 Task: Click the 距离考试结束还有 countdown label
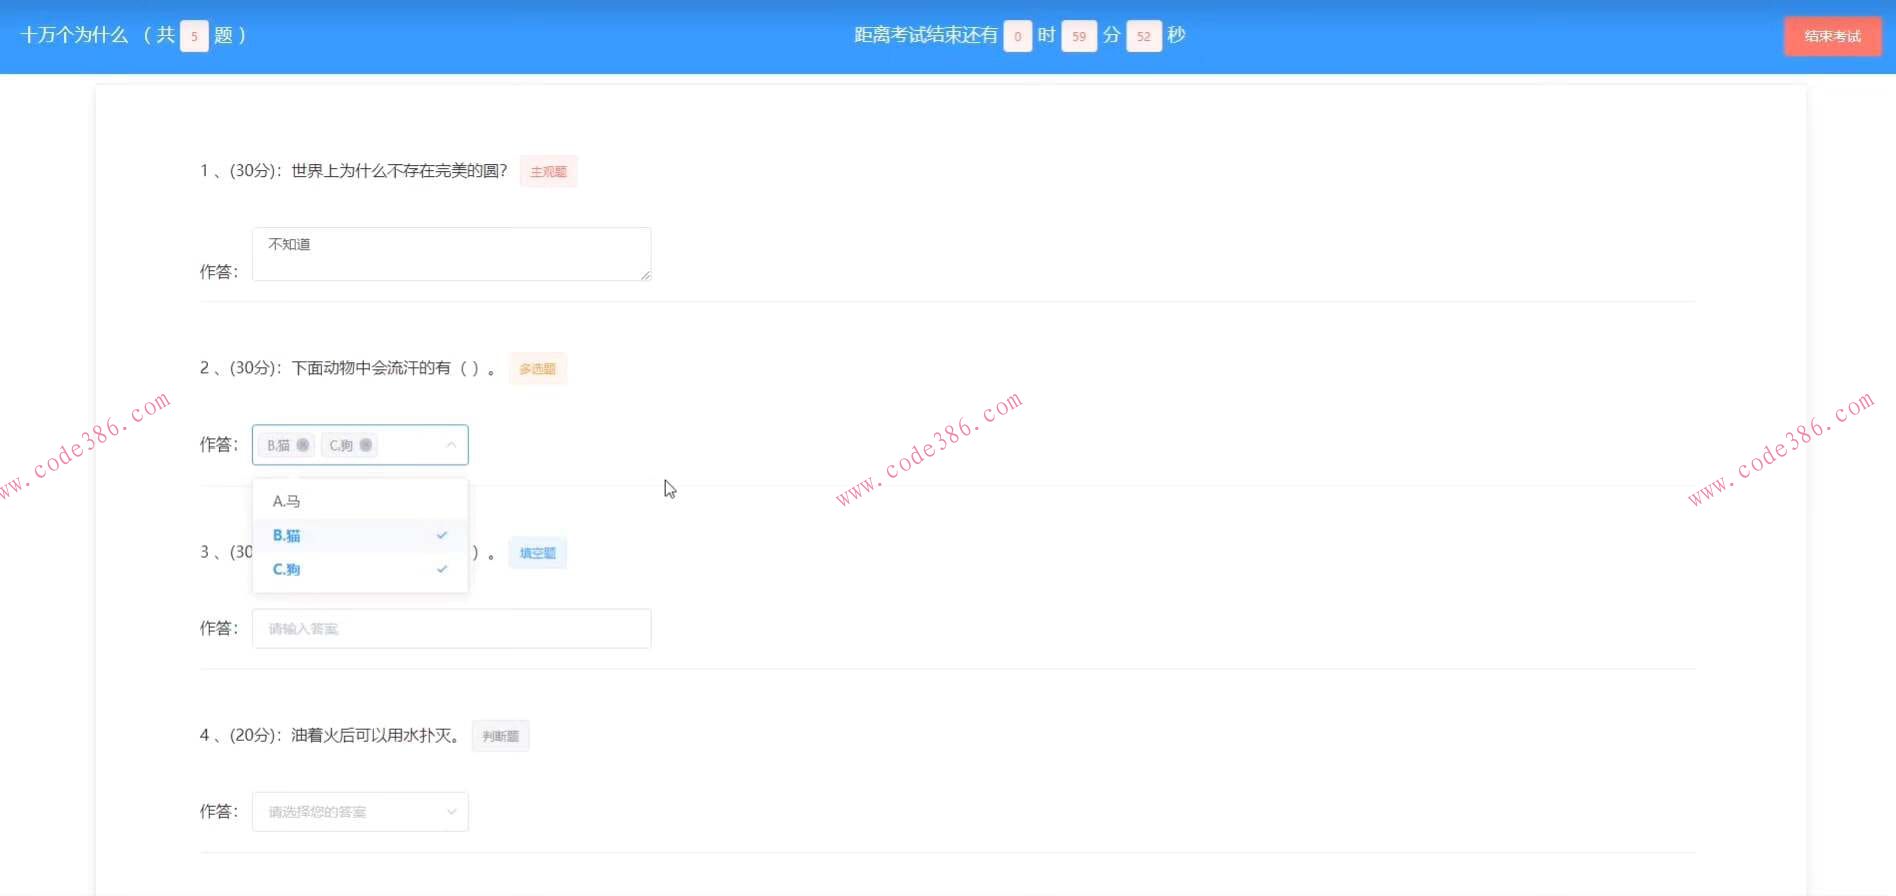[x=926, y=36]
